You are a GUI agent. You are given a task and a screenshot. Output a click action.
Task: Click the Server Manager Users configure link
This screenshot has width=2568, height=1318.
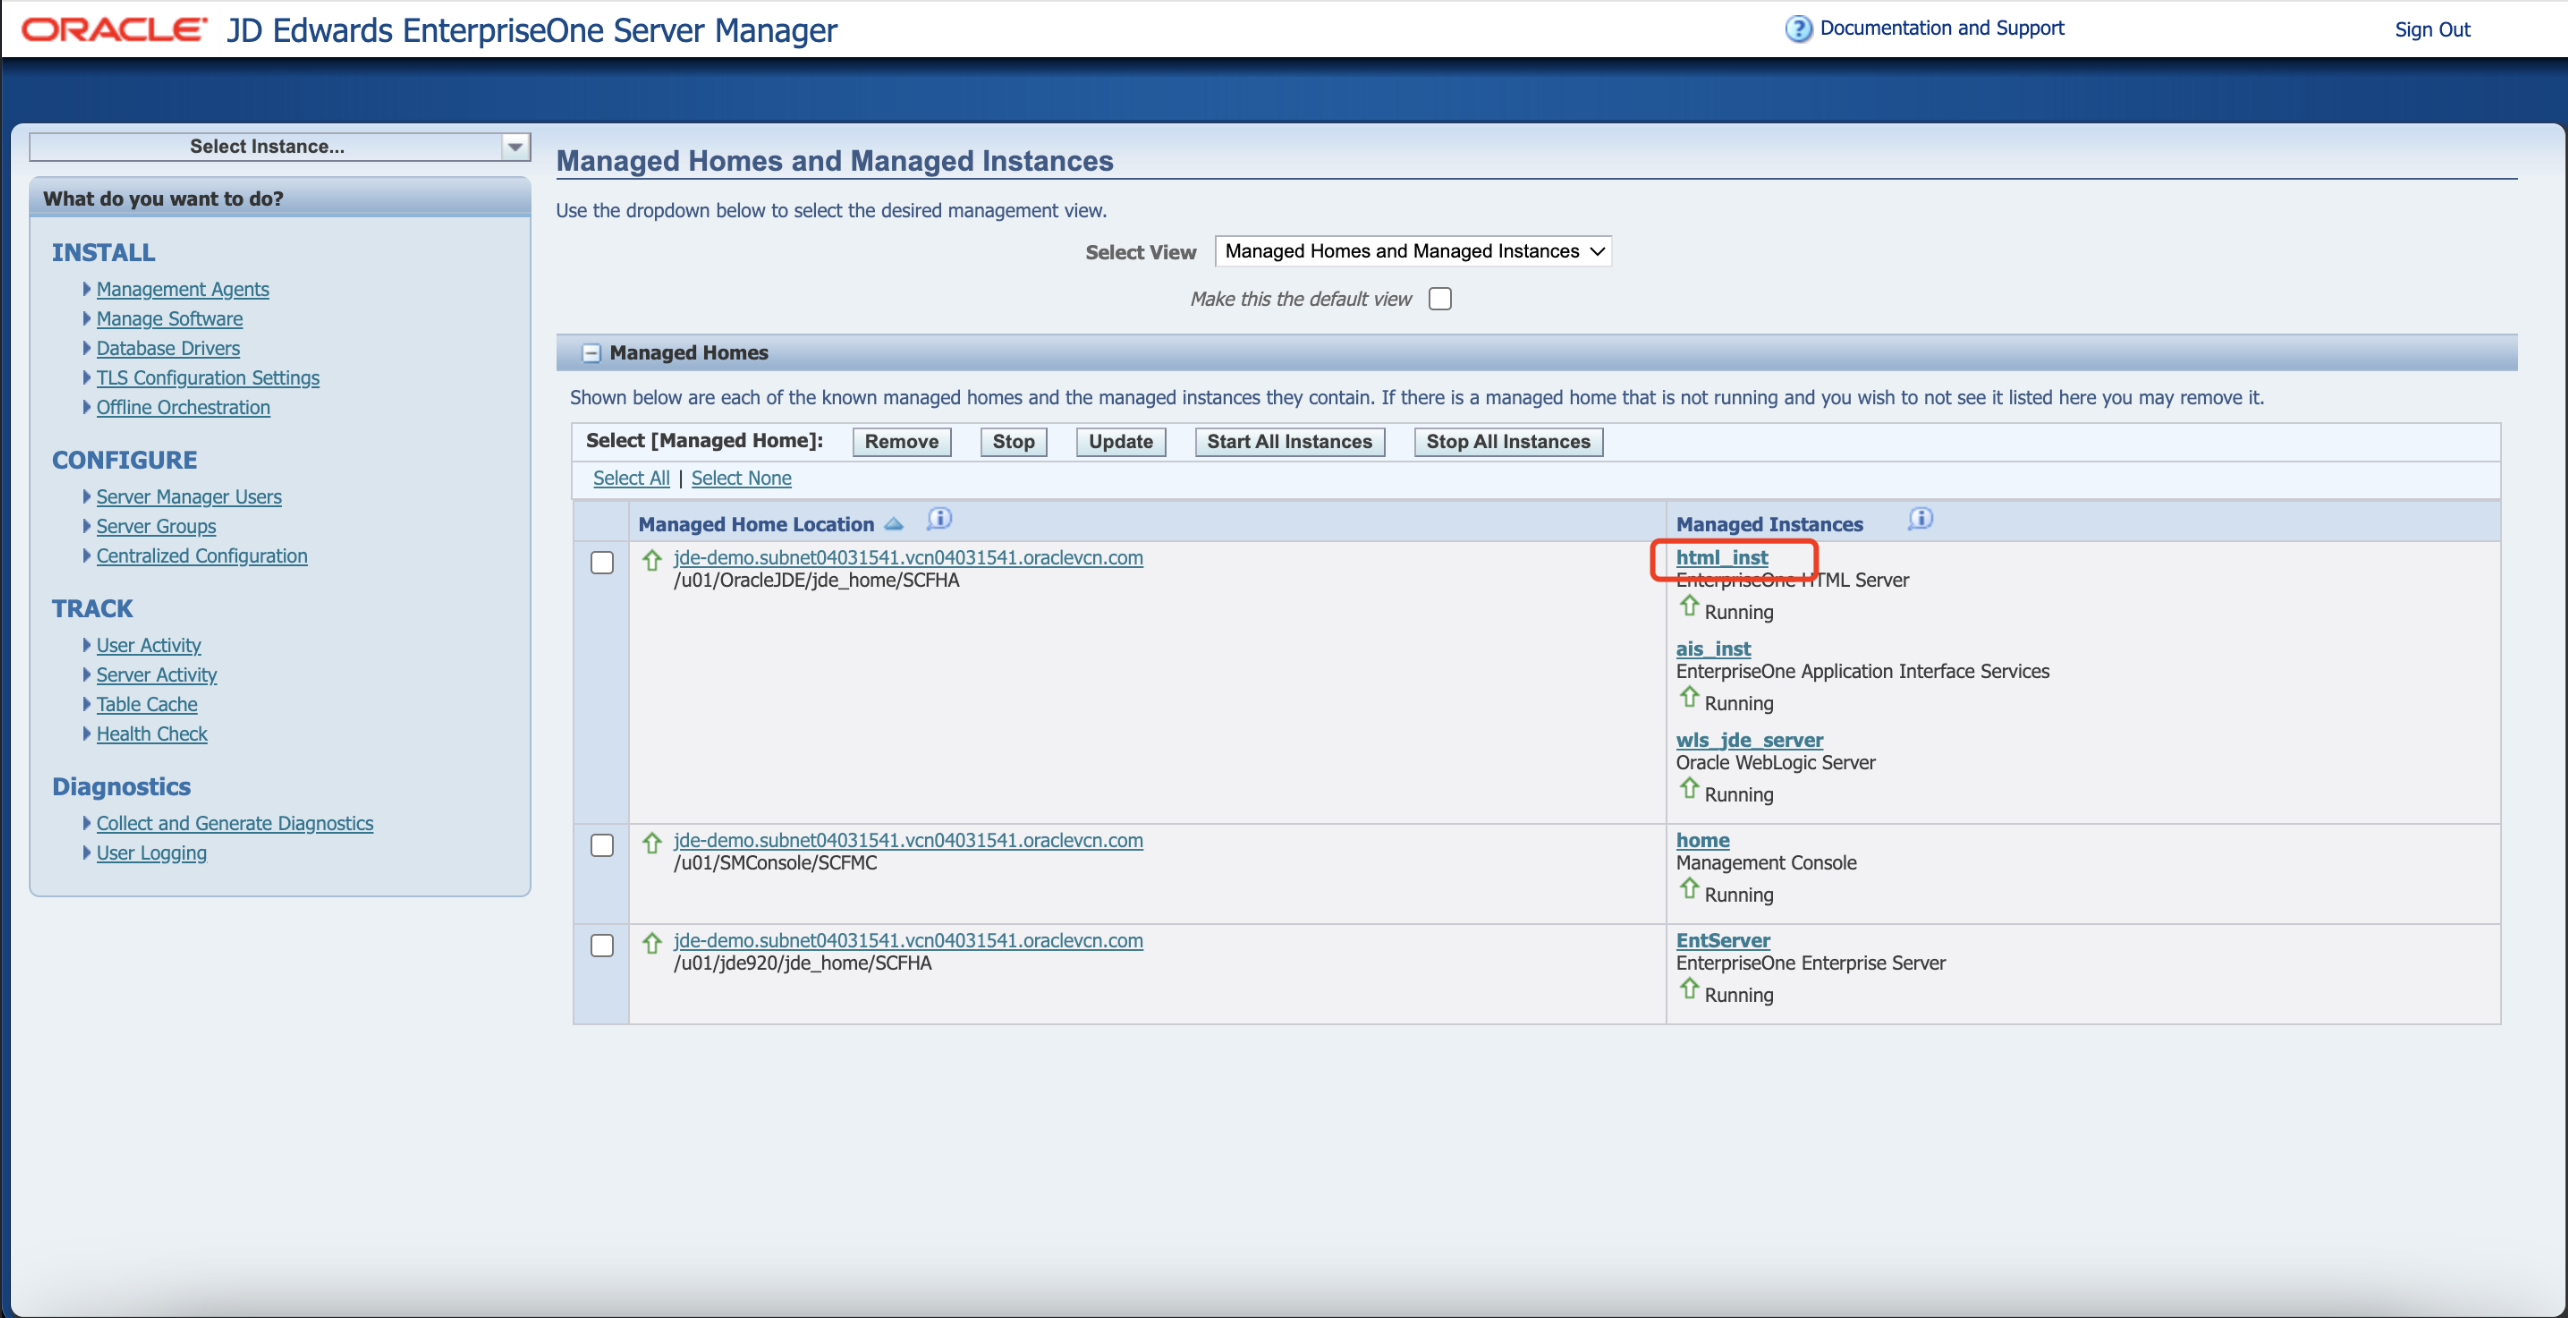(190, 498)
